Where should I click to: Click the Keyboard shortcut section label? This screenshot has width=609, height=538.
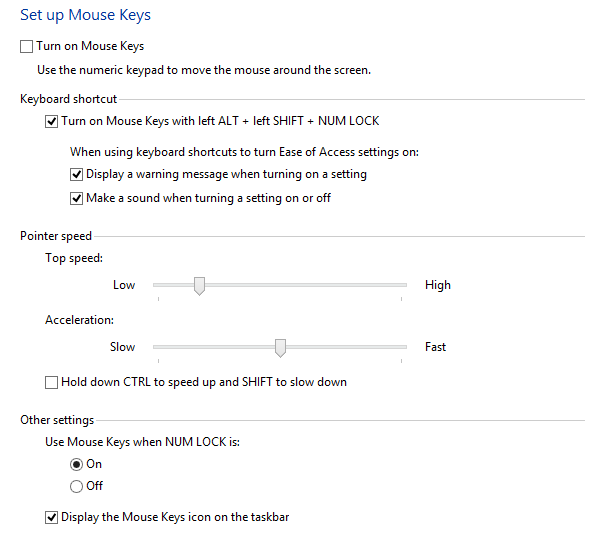point(68,99)
